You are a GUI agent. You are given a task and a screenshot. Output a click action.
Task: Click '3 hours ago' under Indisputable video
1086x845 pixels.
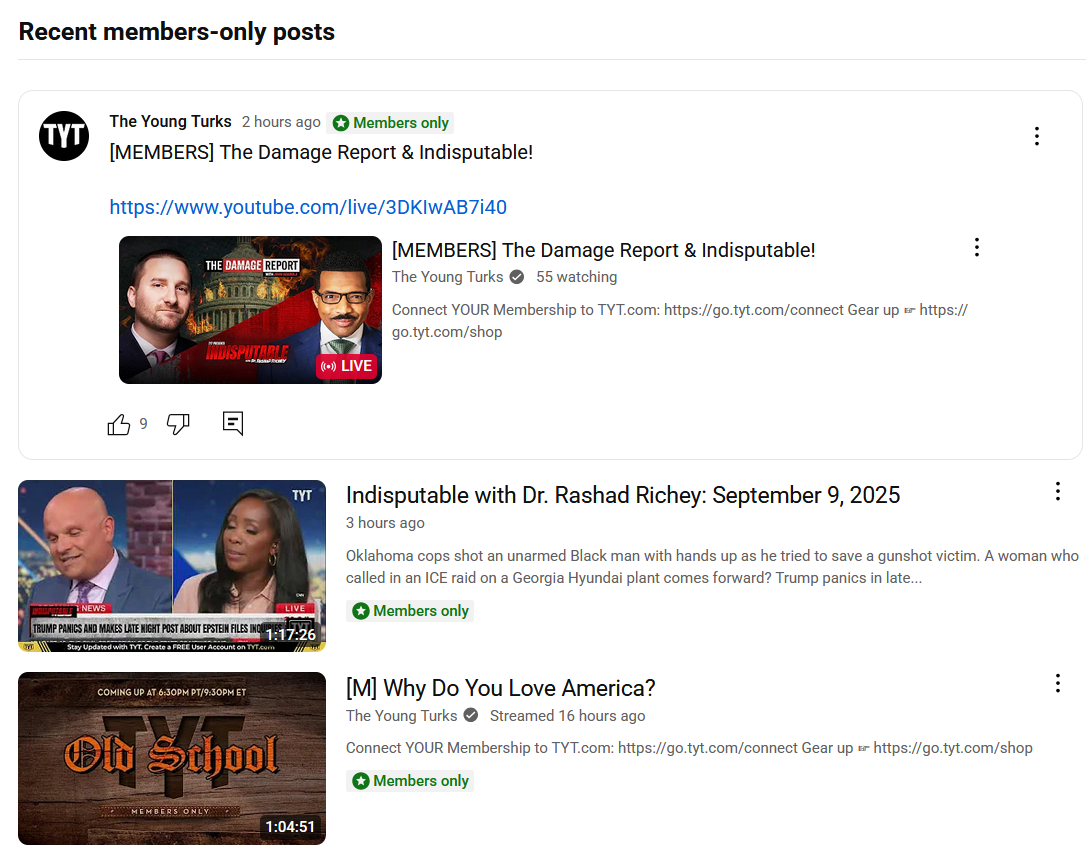[x=385, y=523]
